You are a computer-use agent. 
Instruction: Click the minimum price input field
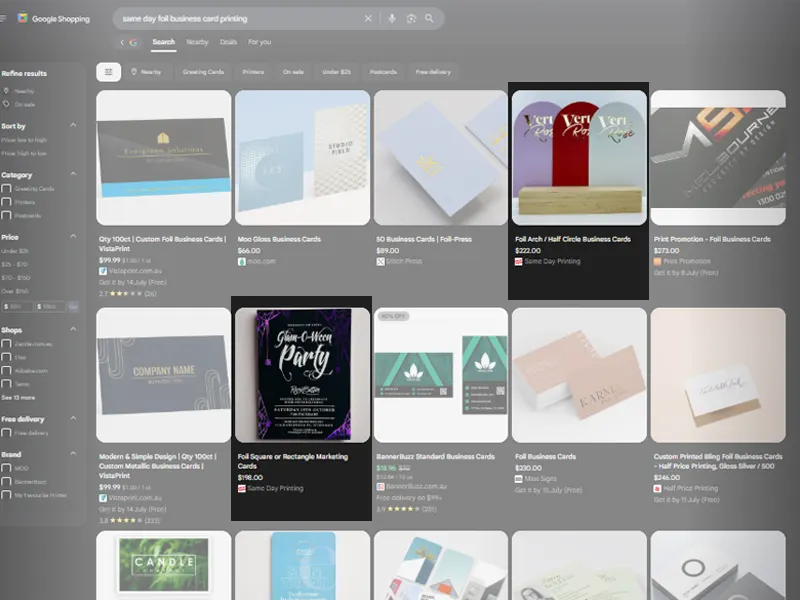click(17, 307)
